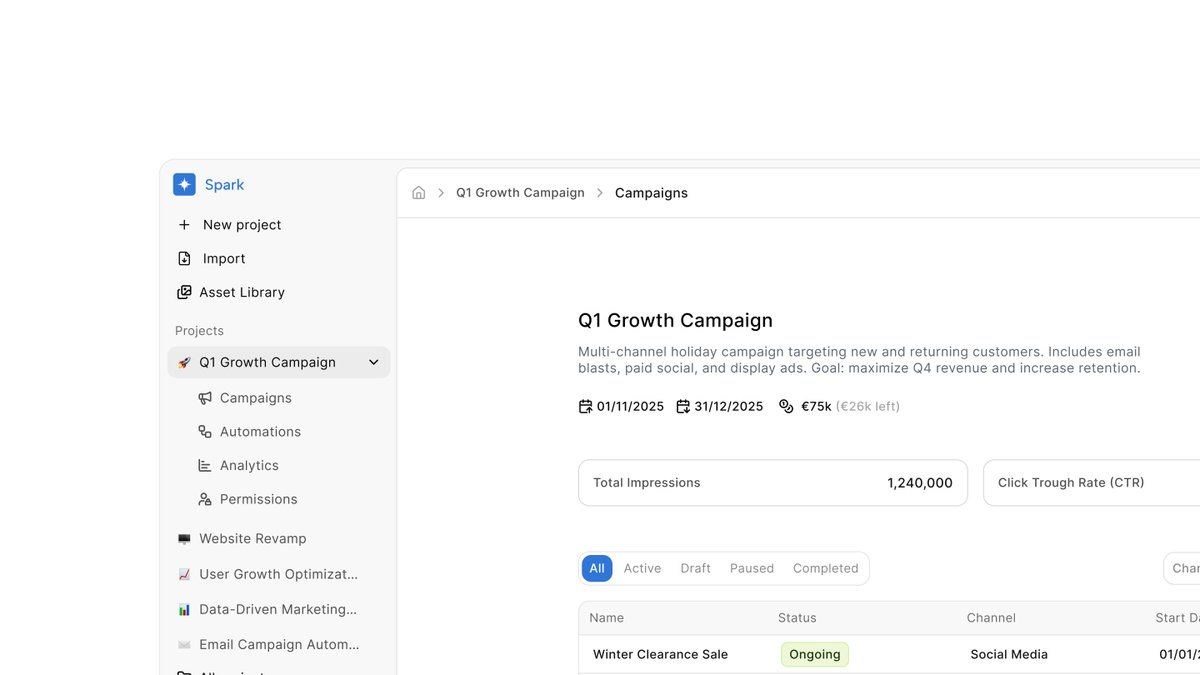
Task: Click the Click Trough Rate (CTR) card
Action: [1091, 483]
